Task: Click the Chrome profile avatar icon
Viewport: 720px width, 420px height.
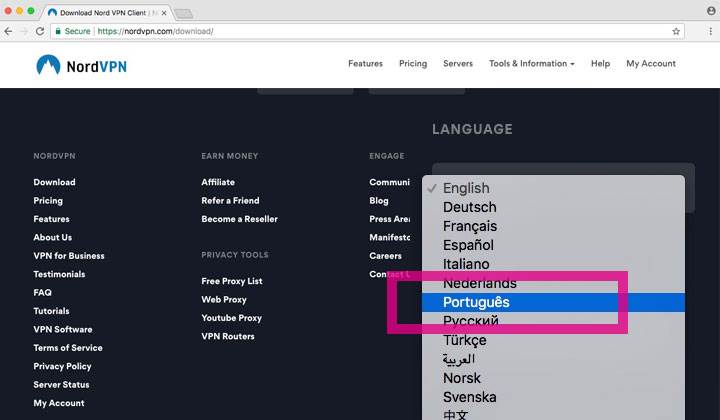Action: click(711, 11)
